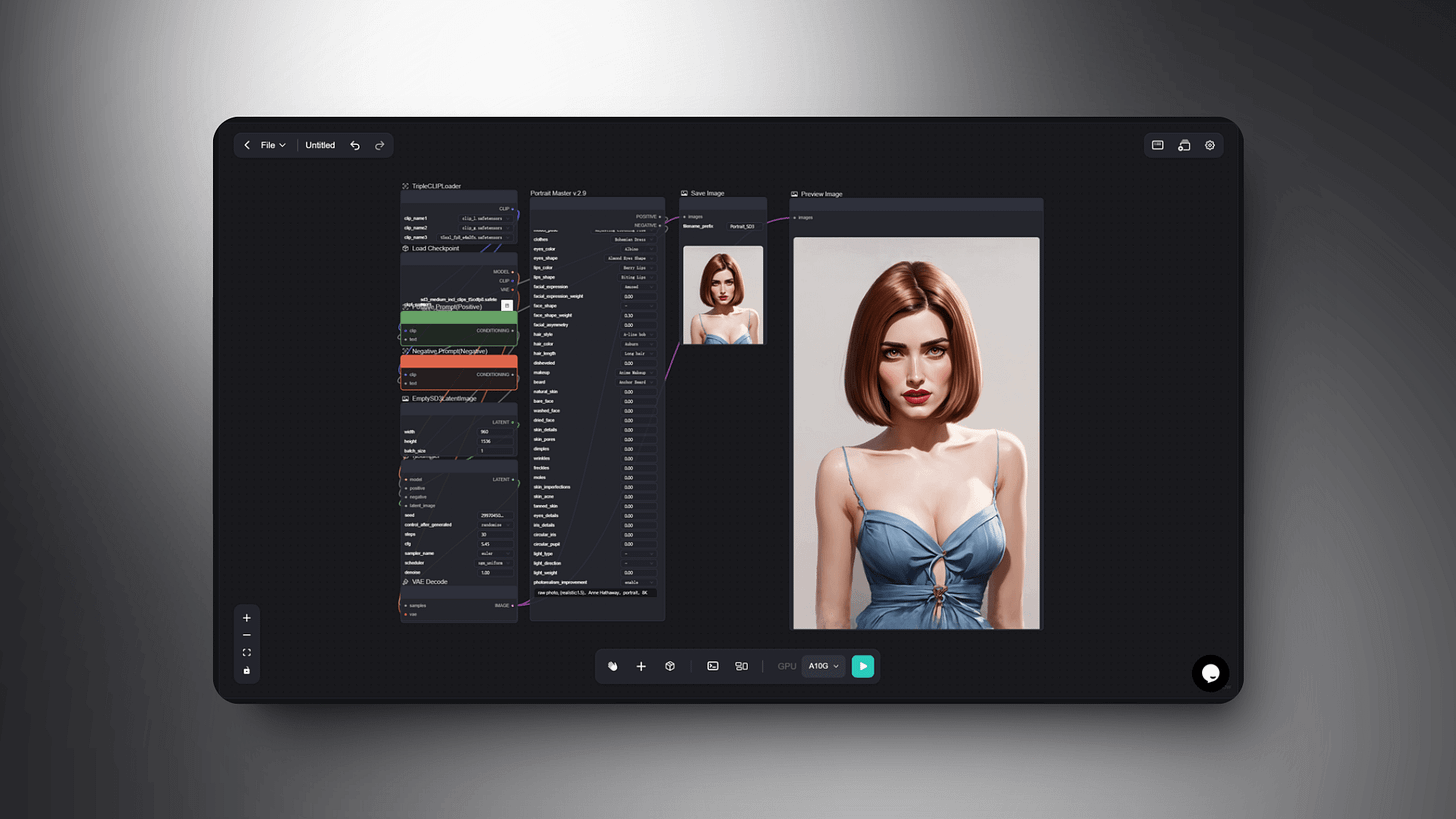Click the denoise value 1.00 field
This screenshot has height=819, width=1456.
[496, 572]
